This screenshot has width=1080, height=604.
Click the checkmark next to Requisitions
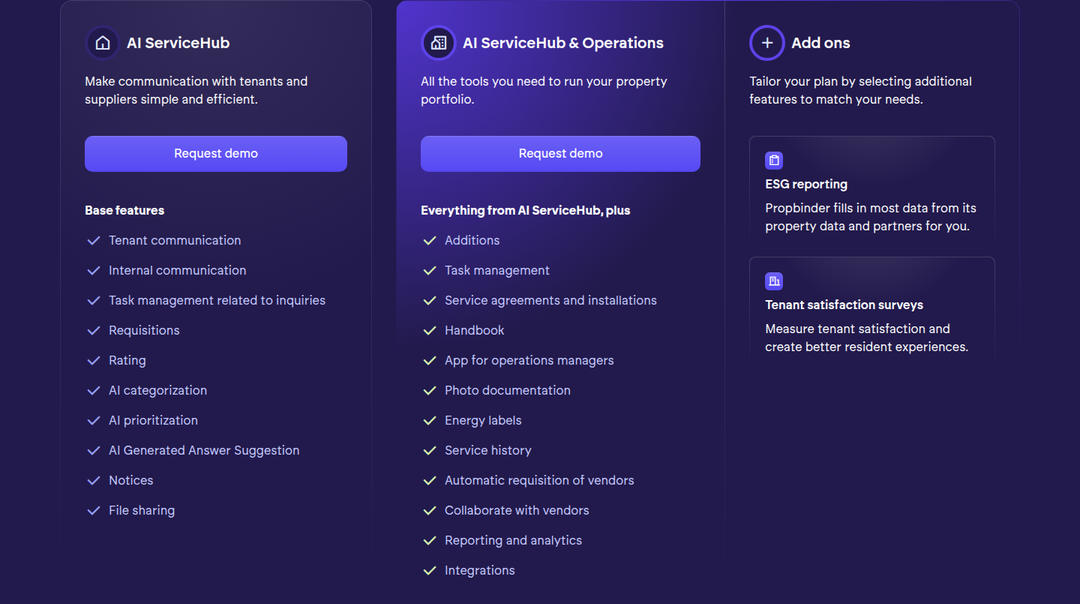94,331
